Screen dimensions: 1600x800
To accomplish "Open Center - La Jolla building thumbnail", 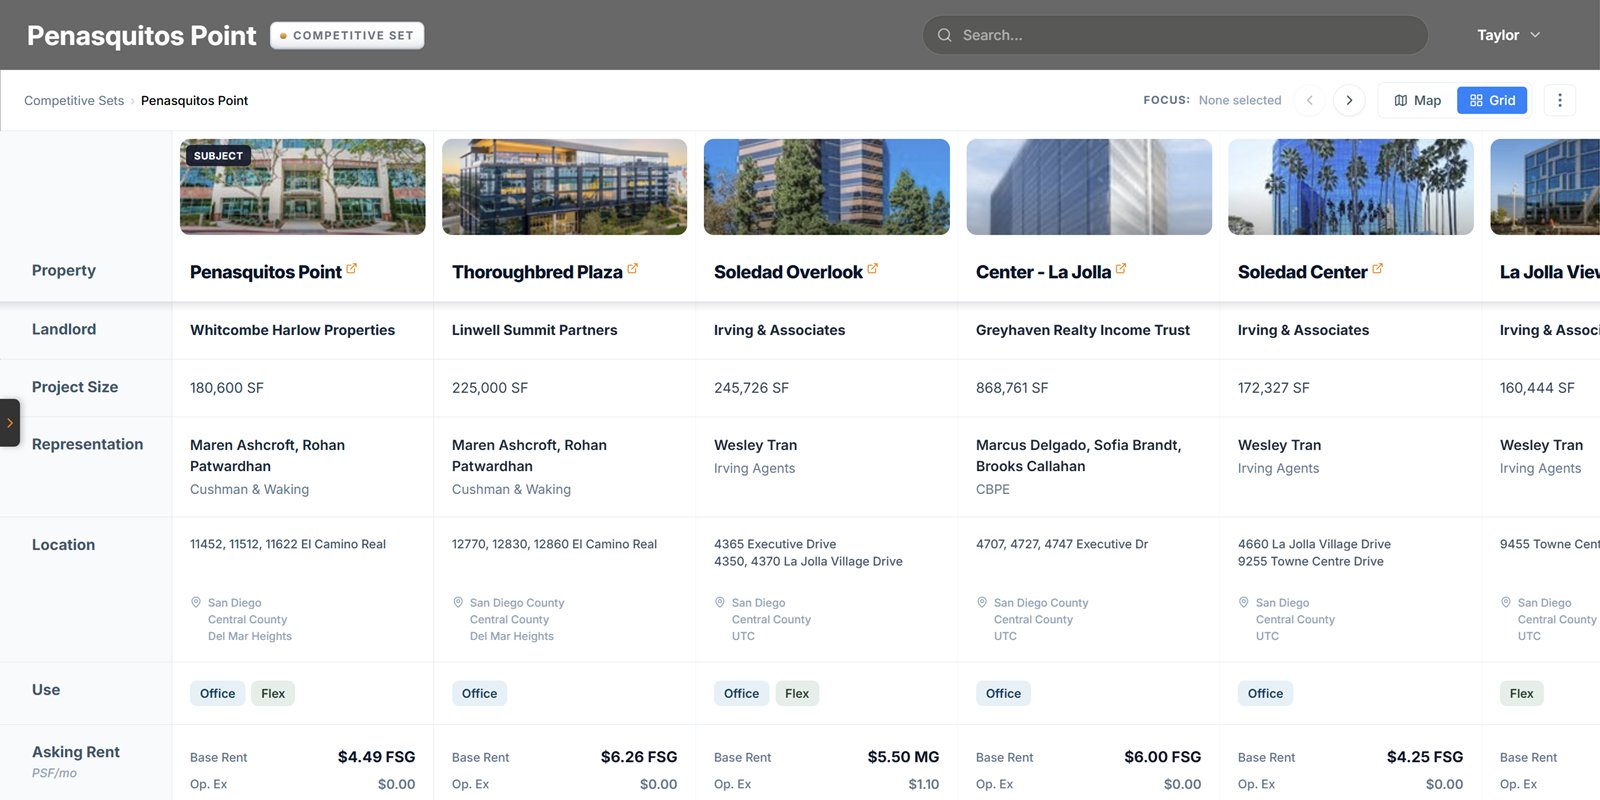I will (x=1089, y=187).
